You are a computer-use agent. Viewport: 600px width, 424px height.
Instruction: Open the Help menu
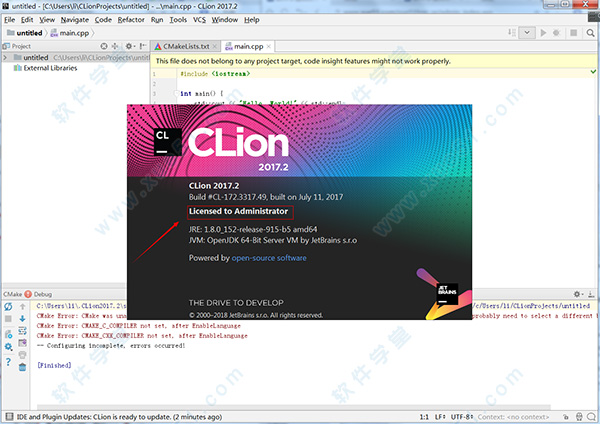[252, 20]
